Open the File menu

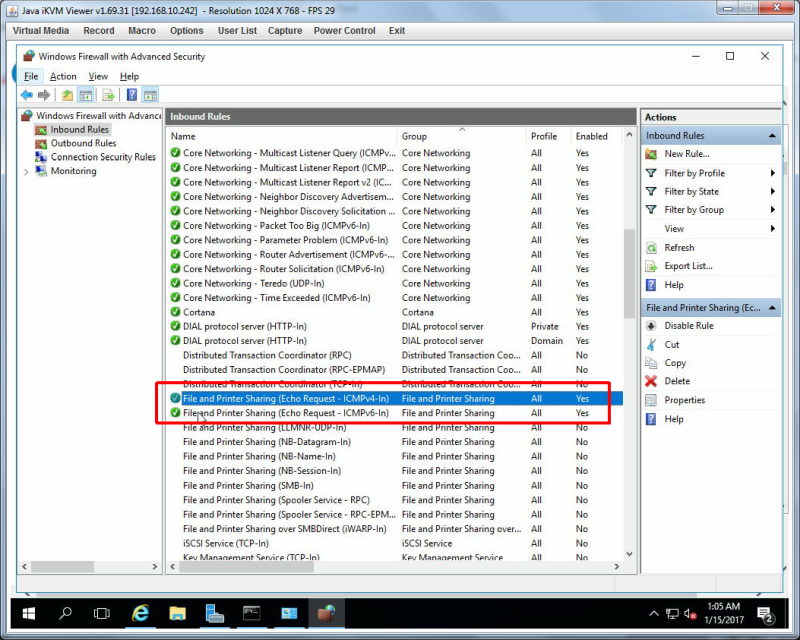tap(31, 77)
